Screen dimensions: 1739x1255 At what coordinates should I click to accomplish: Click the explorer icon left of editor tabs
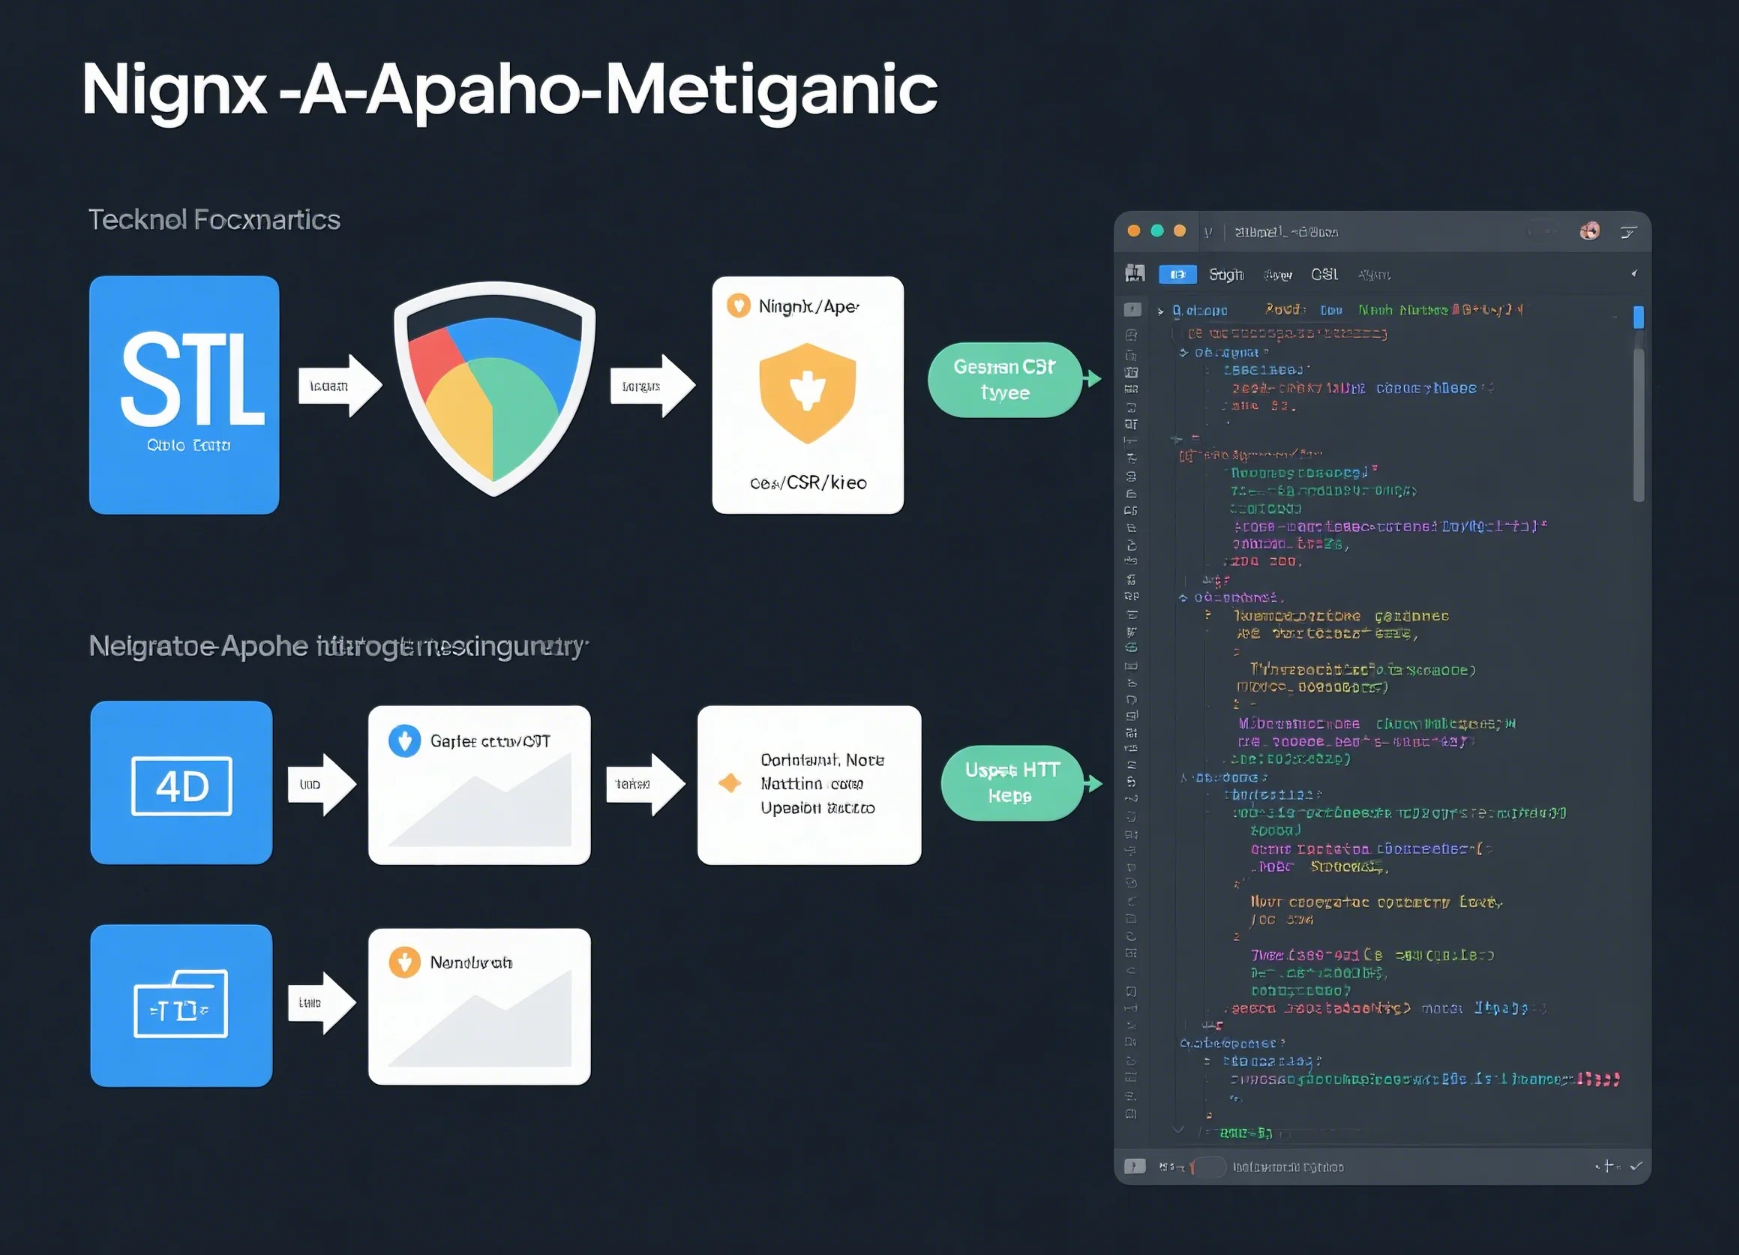click(1134, 274)
